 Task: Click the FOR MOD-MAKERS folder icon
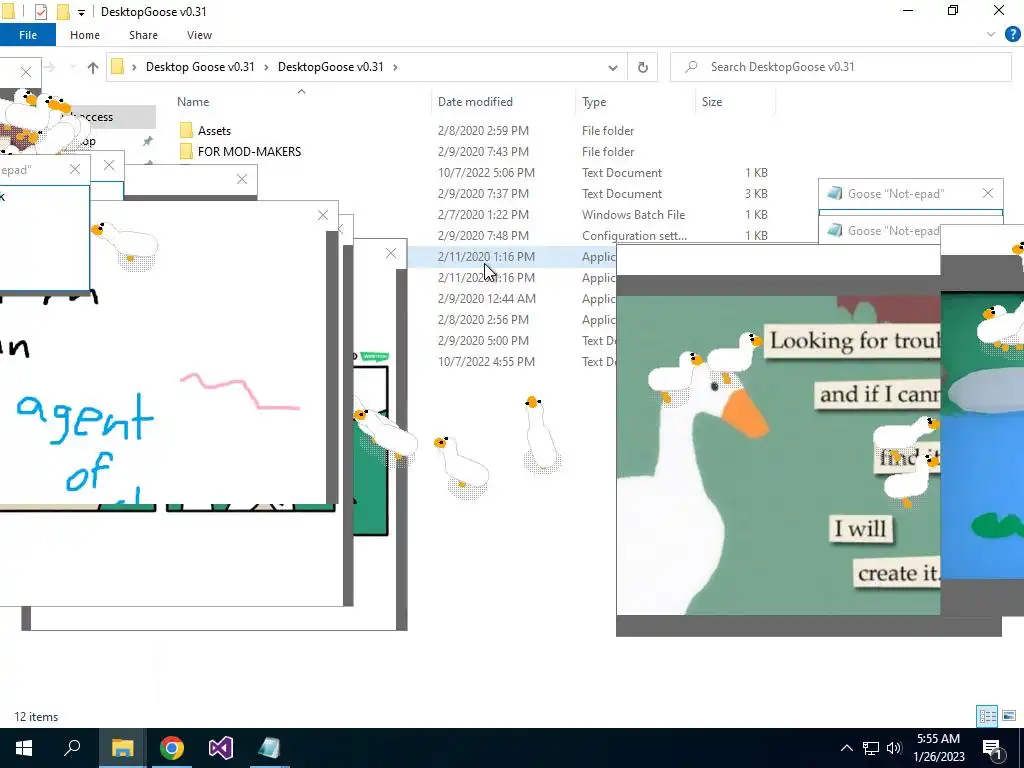186,152
